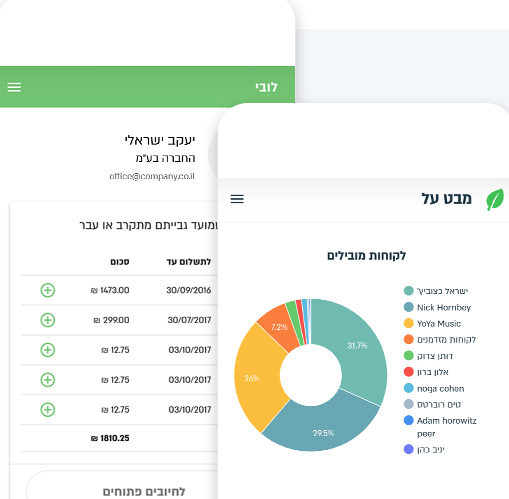Viewport: 509px width, 499px height.
Task: Click the name יעקב ישראלי
Action: point(160,140)
